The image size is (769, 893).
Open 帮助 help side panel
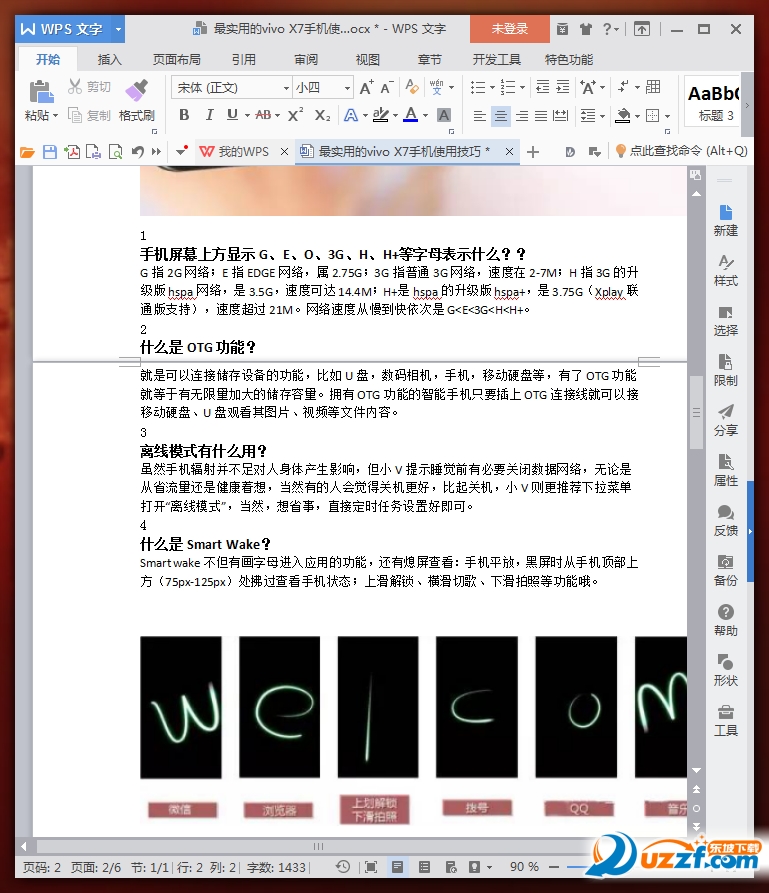point(725,620)
